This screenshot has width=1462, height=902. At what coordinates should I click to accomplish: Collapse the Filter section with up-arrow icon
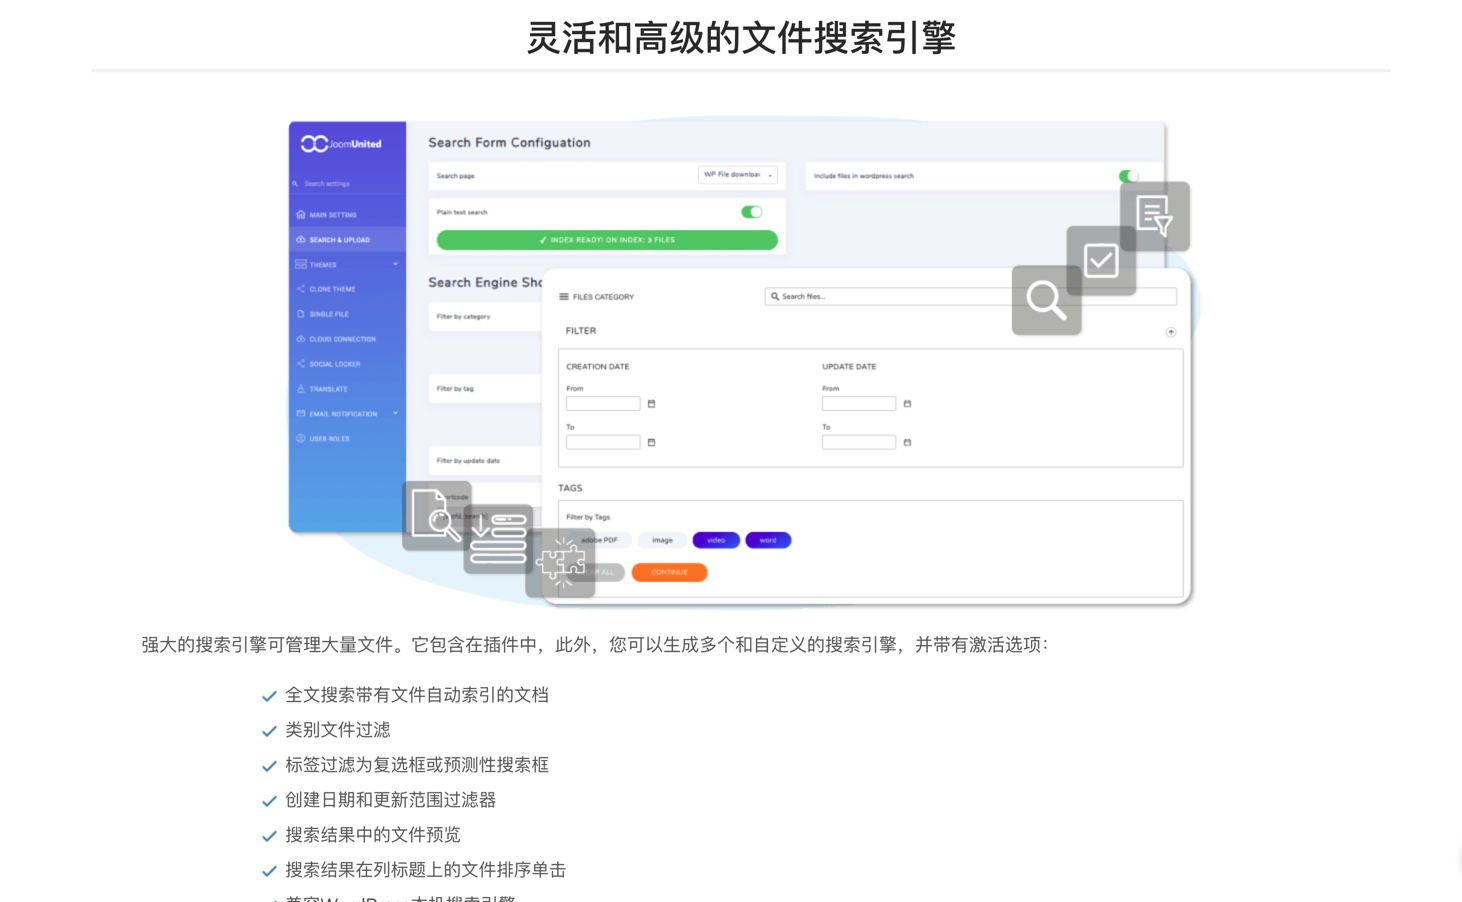[x=1171, y=332]
